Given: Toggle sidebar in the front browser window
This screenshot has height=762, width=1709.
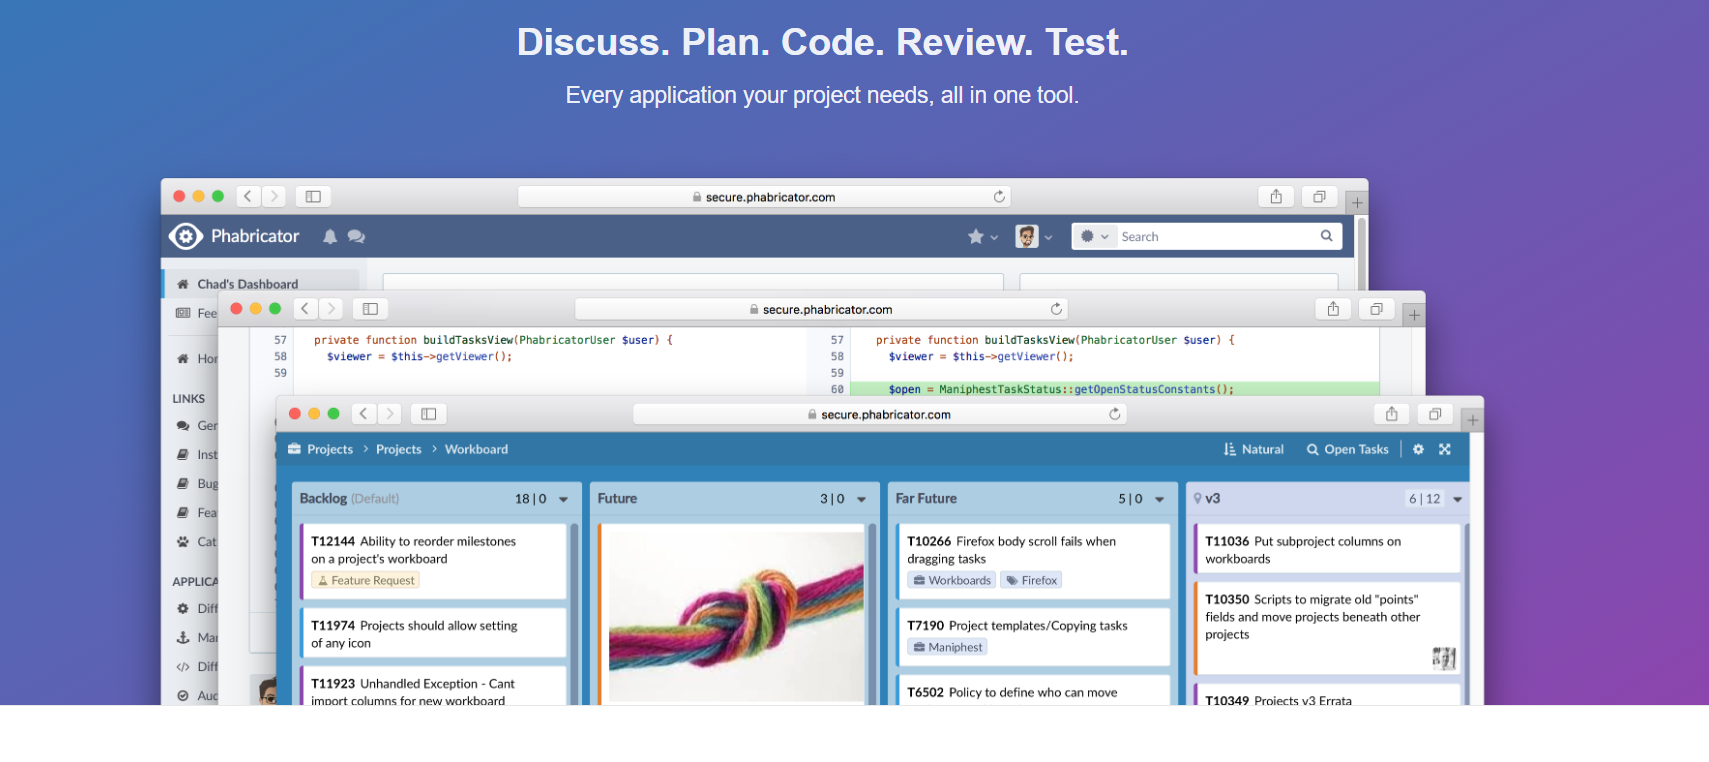Looking at the screenshot, I should [x=429, y=414].
